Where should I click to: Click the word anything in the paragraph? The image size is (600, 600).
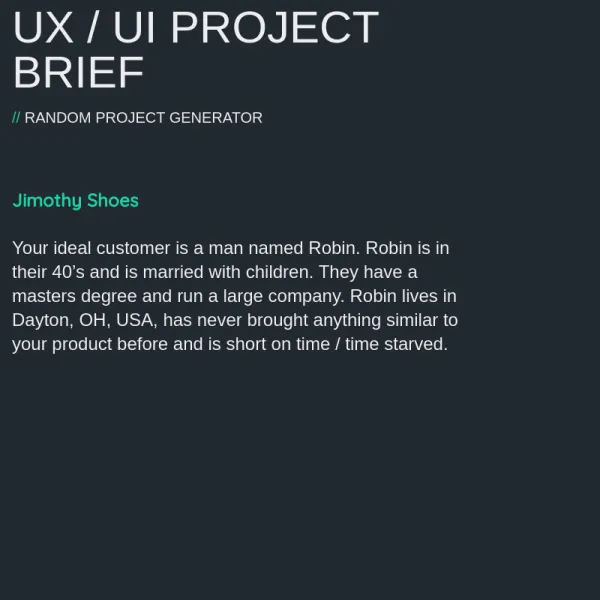click(x=347, y=321)
